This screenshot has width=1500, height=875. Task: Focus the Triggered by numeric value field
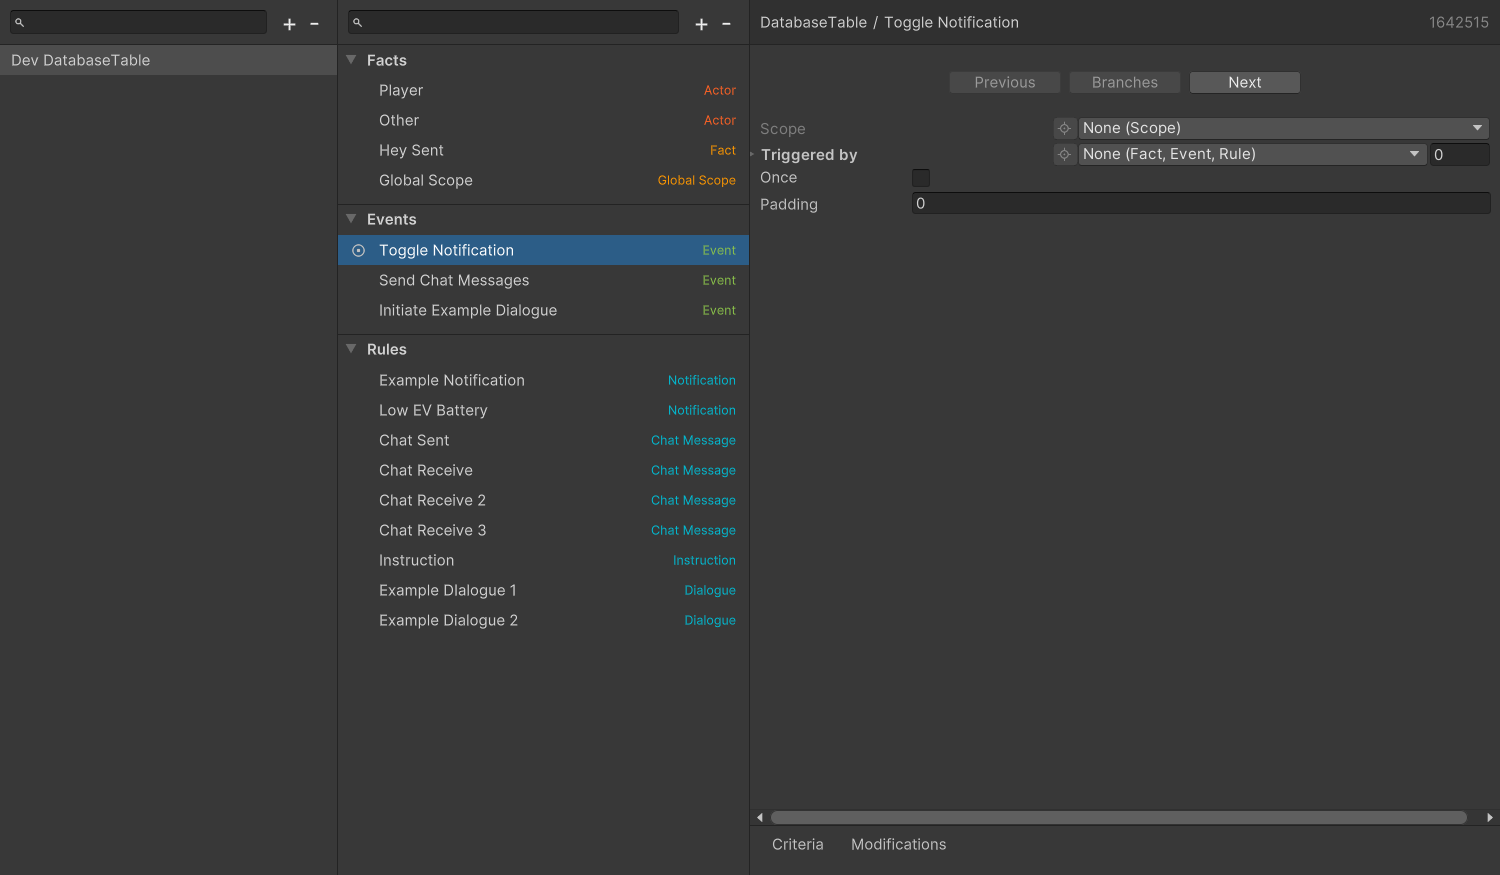(1460, 154)
